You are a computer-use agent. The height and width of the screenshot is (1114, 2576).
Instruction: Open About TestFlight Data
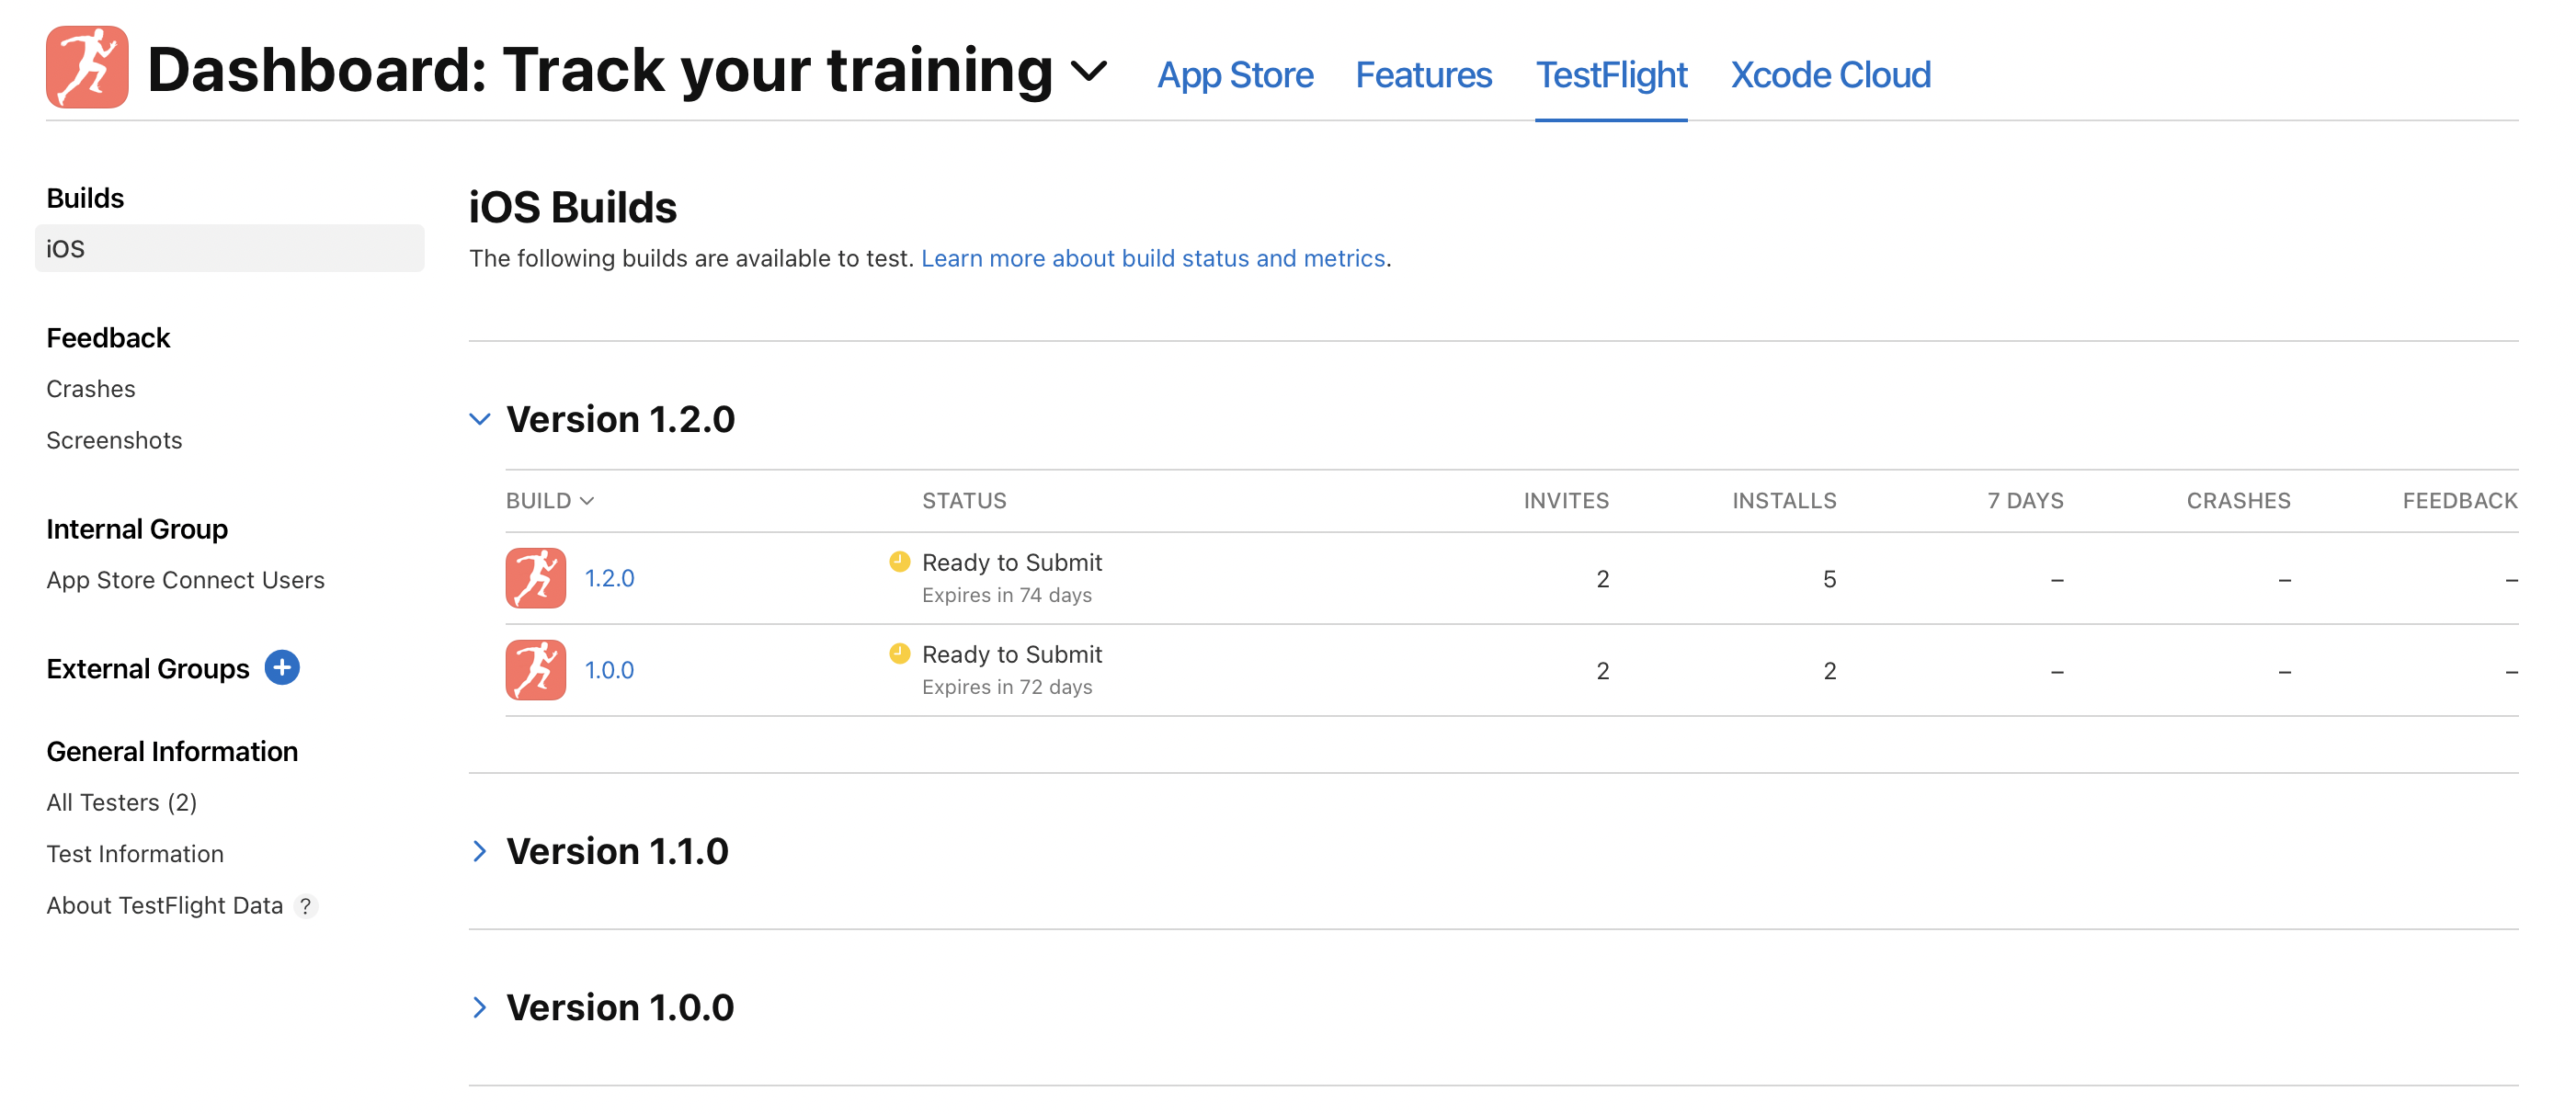(x=164, y=905)
